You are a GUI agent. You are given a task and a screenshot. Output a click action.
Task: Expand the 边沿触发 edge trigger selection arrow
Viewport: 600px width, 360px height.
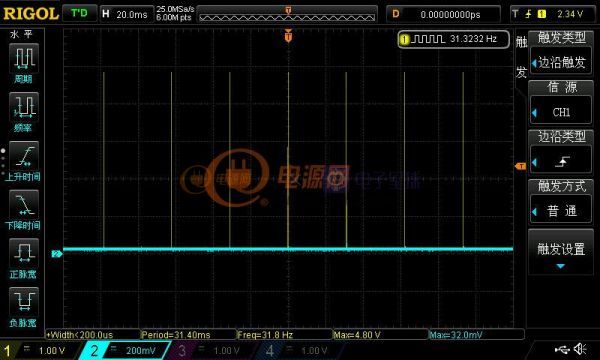pyautogui.click(x=534, y=63)
